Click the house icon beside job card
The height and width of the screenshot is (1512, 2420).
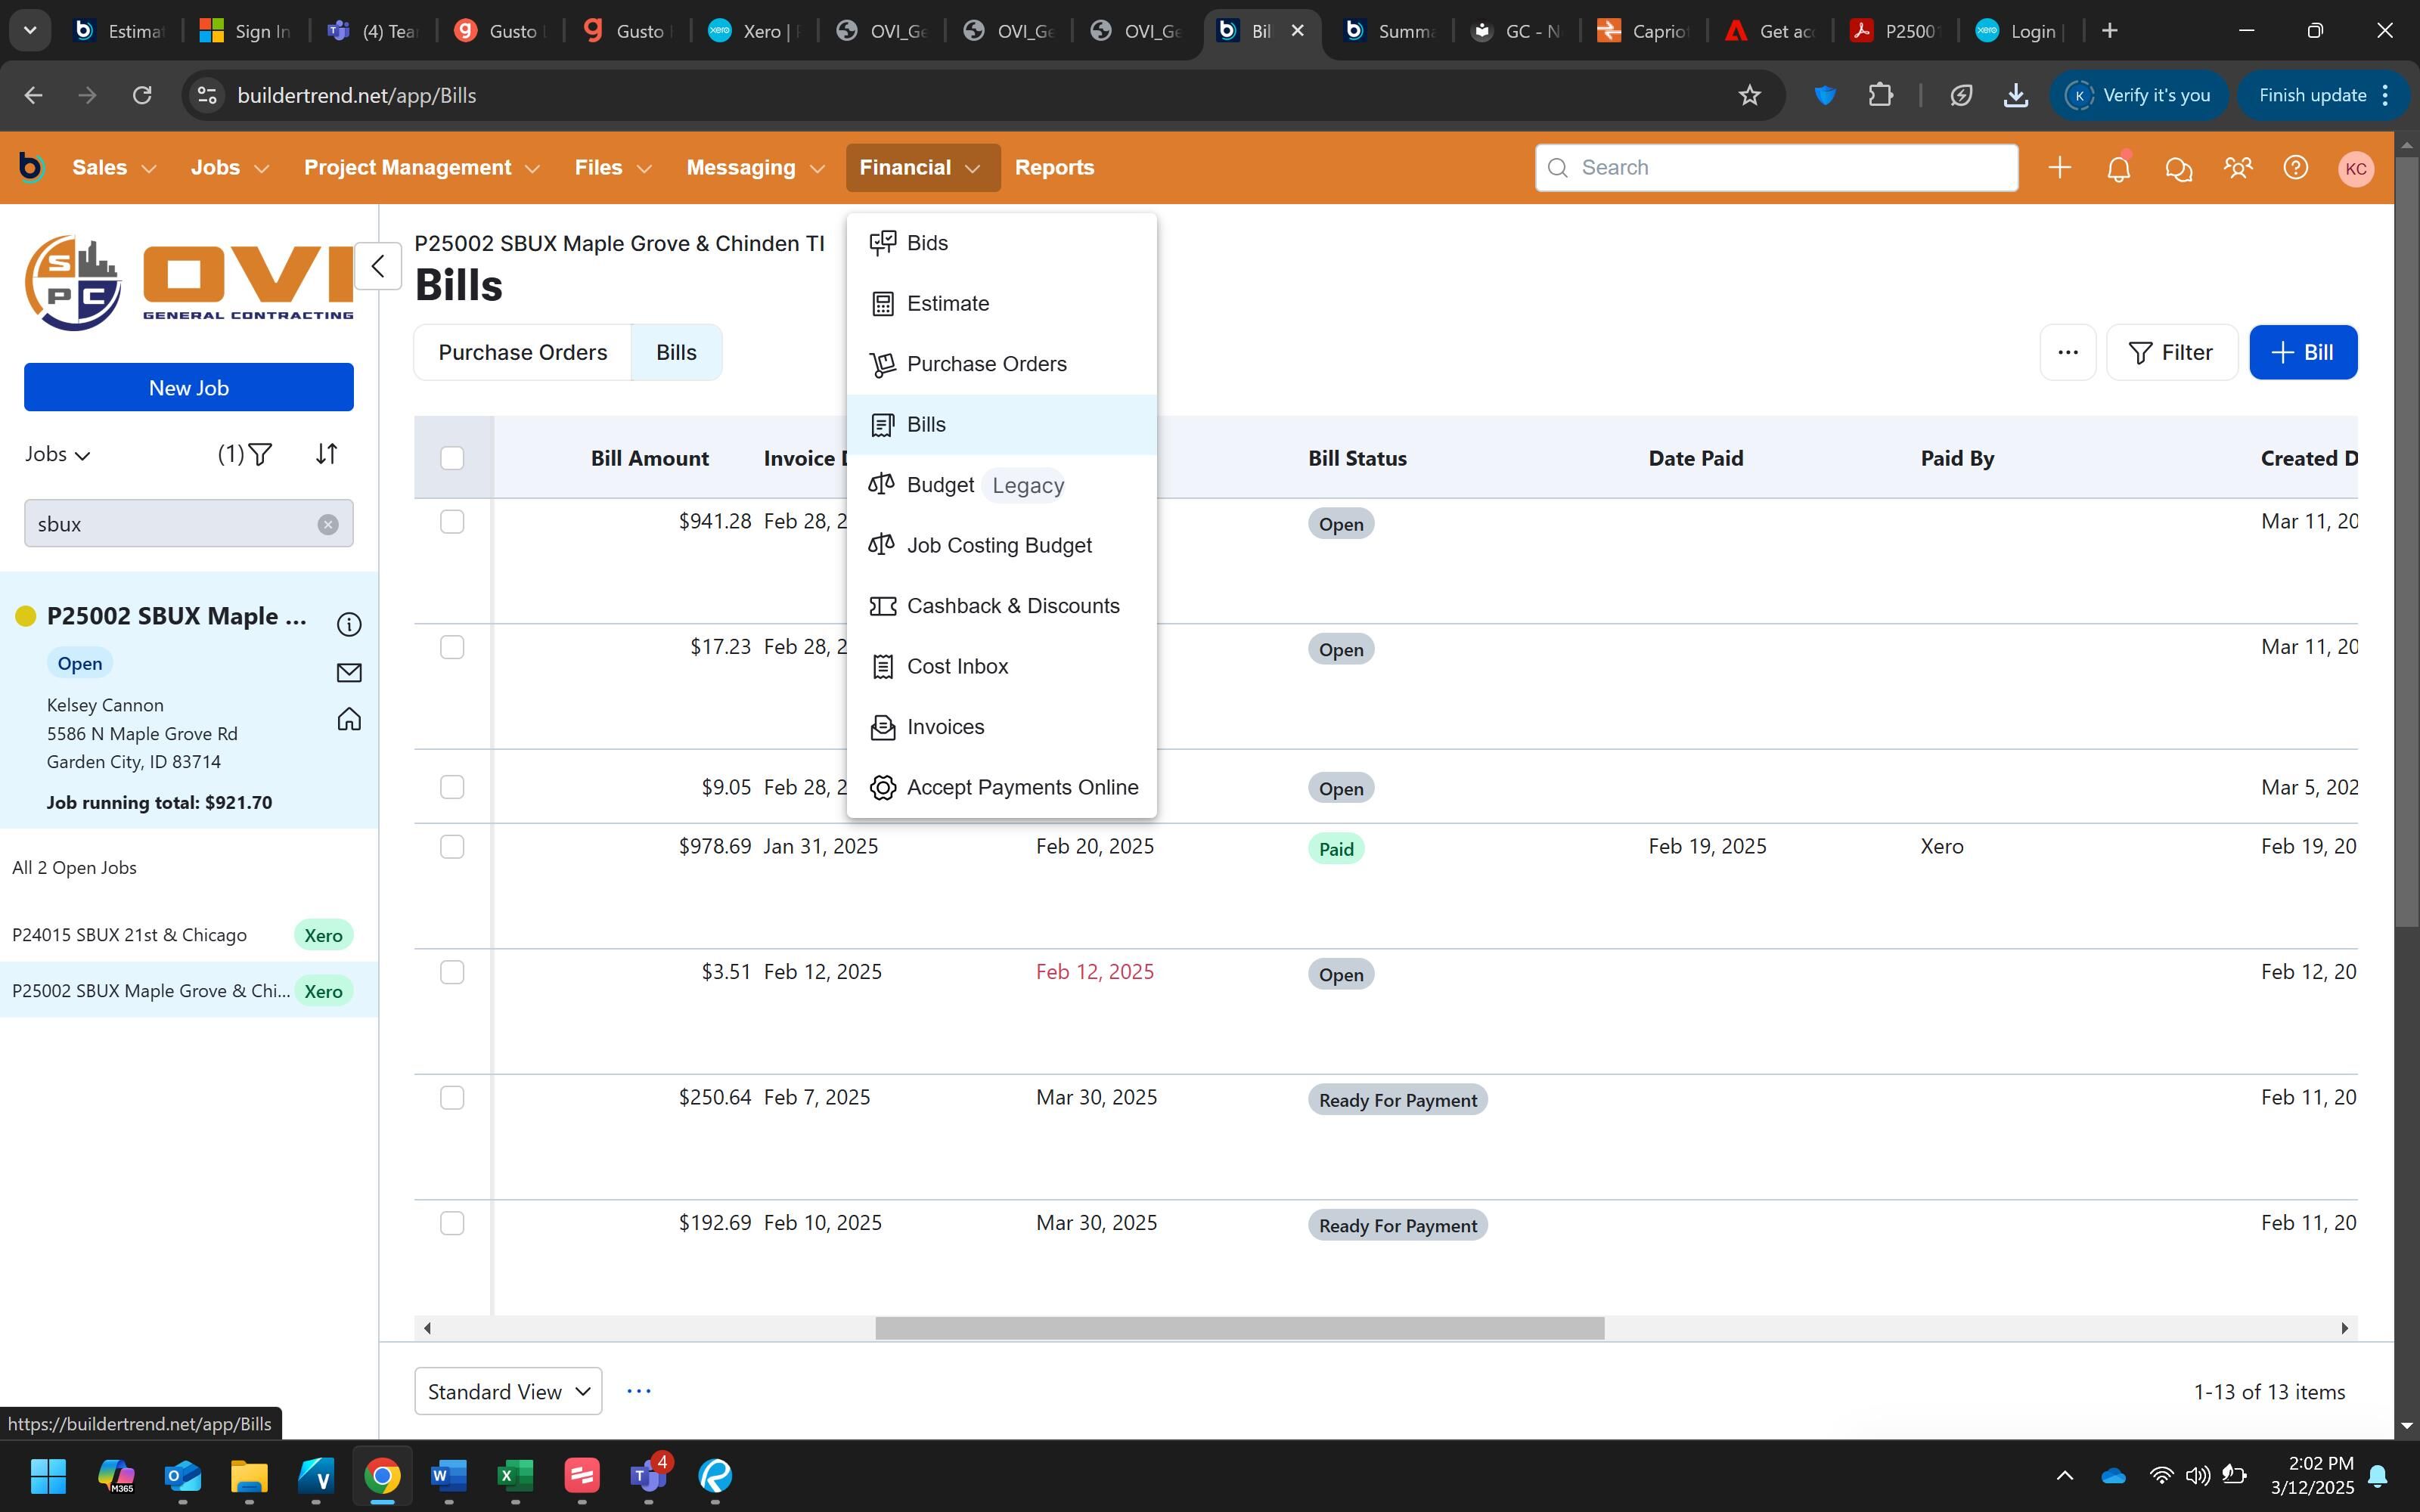(349, 720)
